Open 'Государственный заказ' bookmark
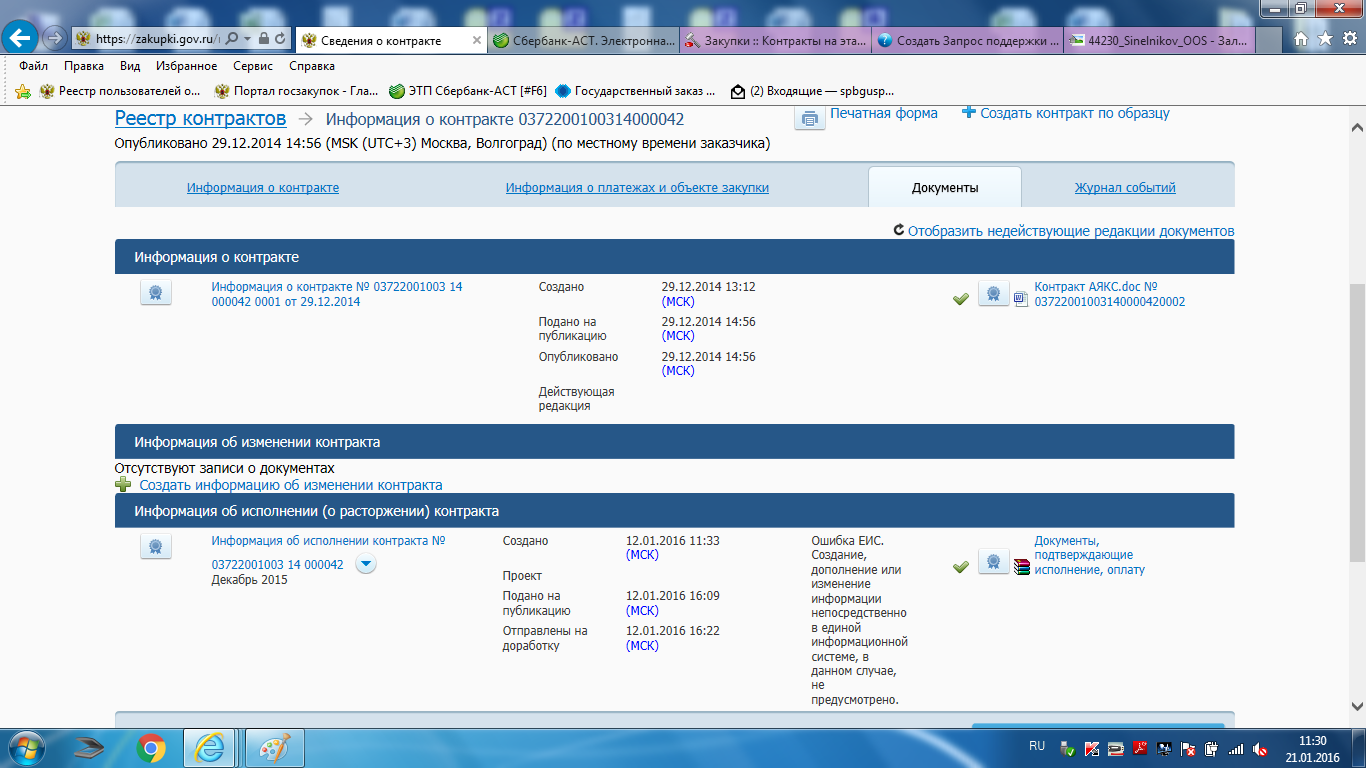Image resolution: width=1366 pixels, height=768 pixels. pyautogui.click(x=636, y=91)
